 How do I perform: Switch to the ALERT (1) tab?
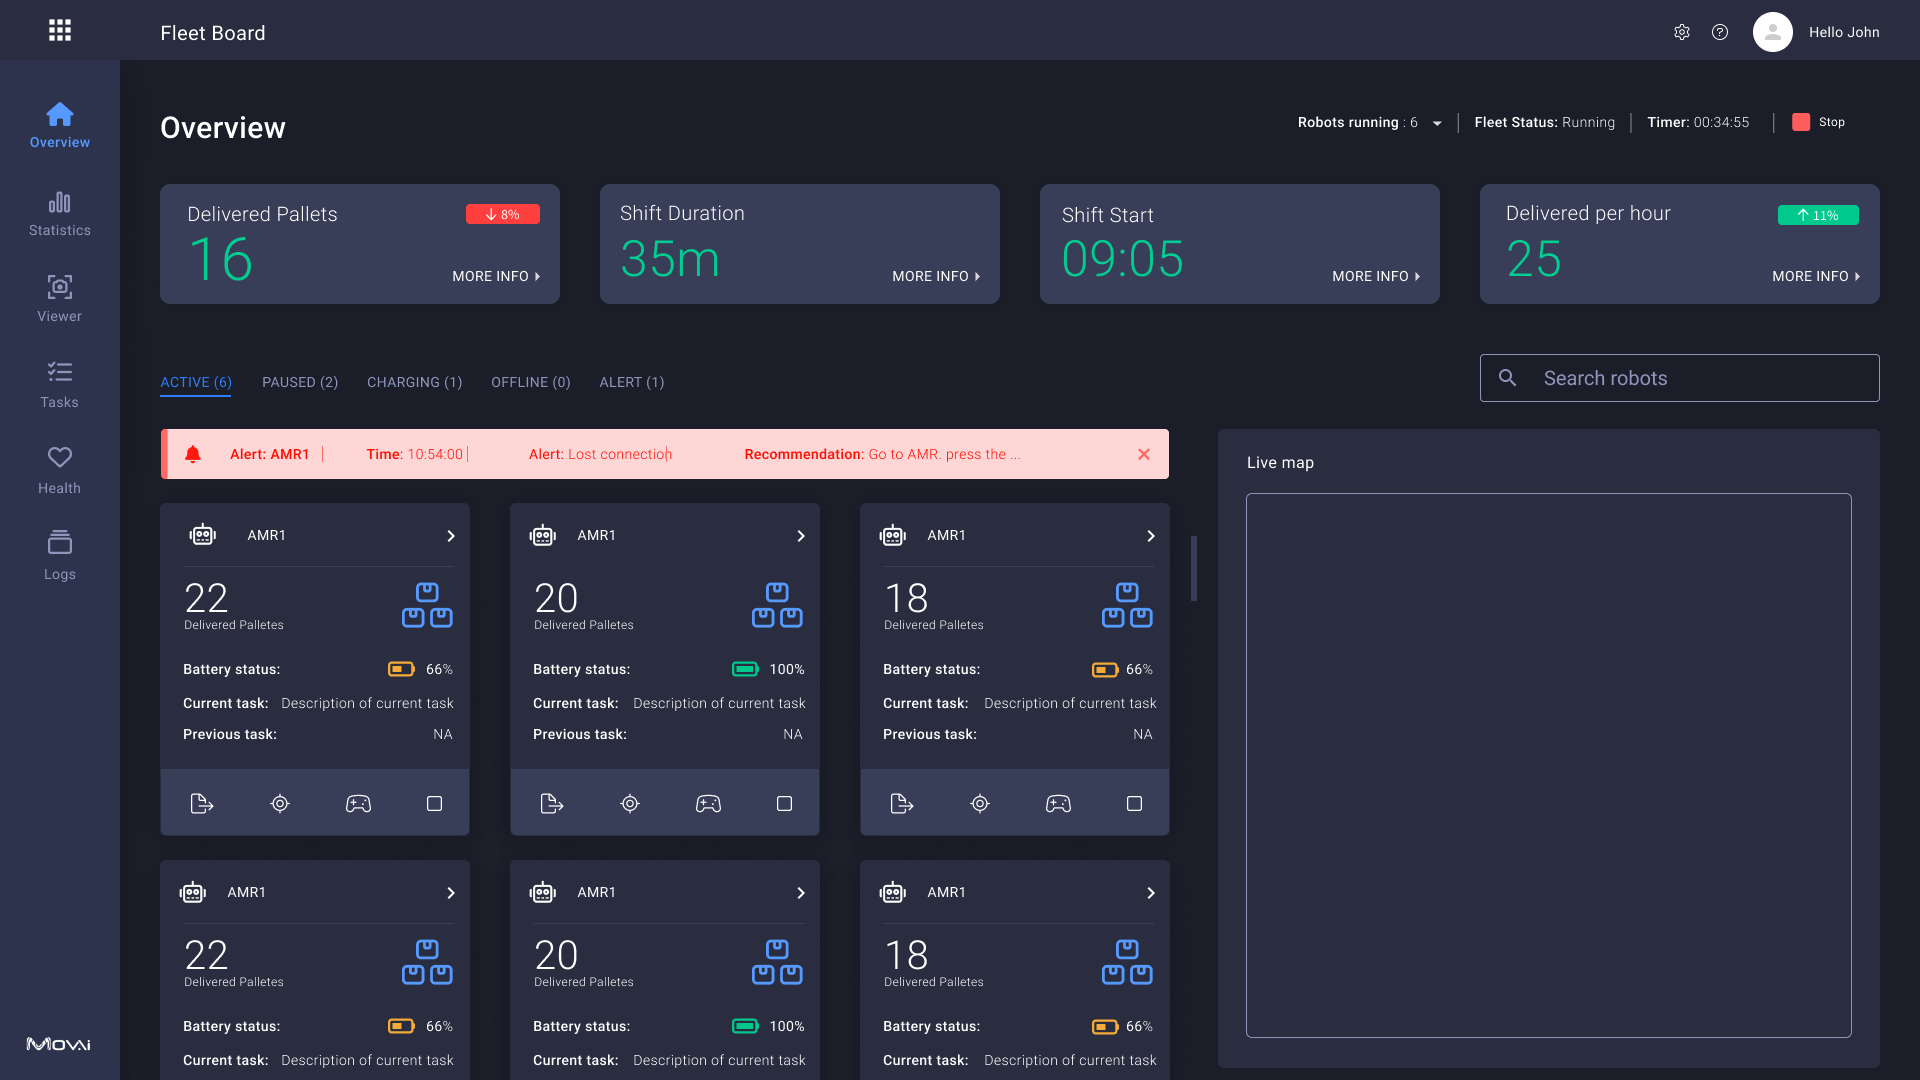(632, 383)
